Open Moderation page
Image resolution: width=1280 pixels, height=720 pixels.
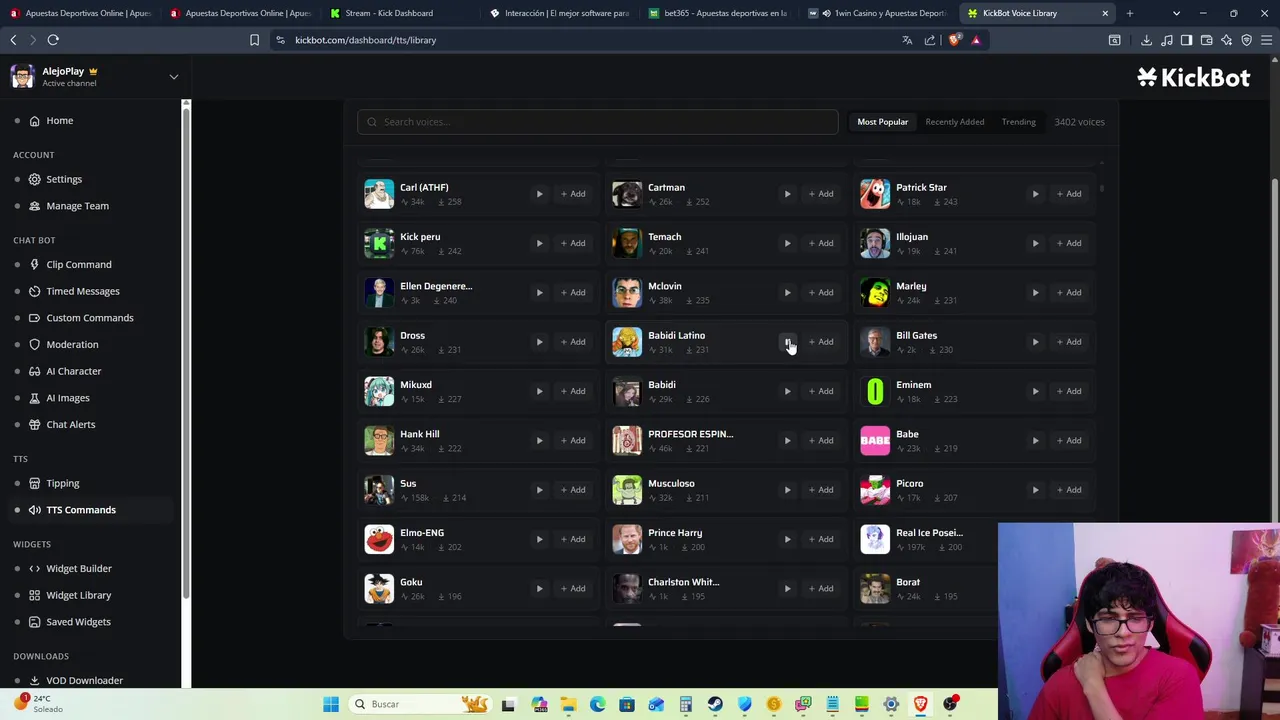tap(72, 345)
